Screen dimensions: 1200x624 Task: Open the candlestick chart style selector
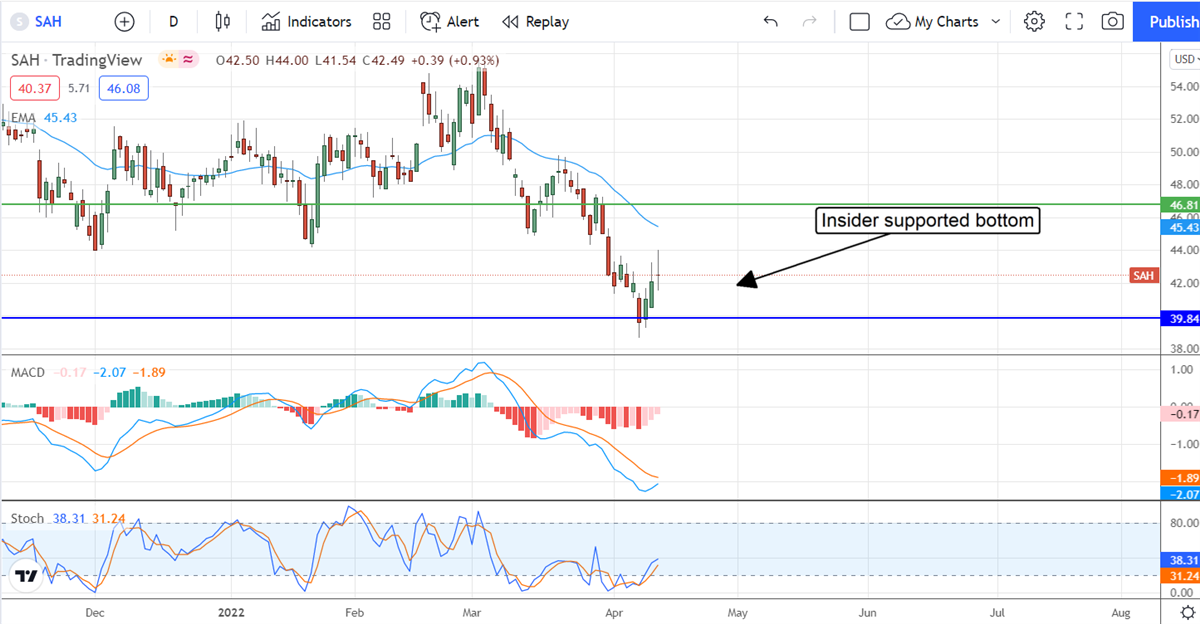coord(222,21)
